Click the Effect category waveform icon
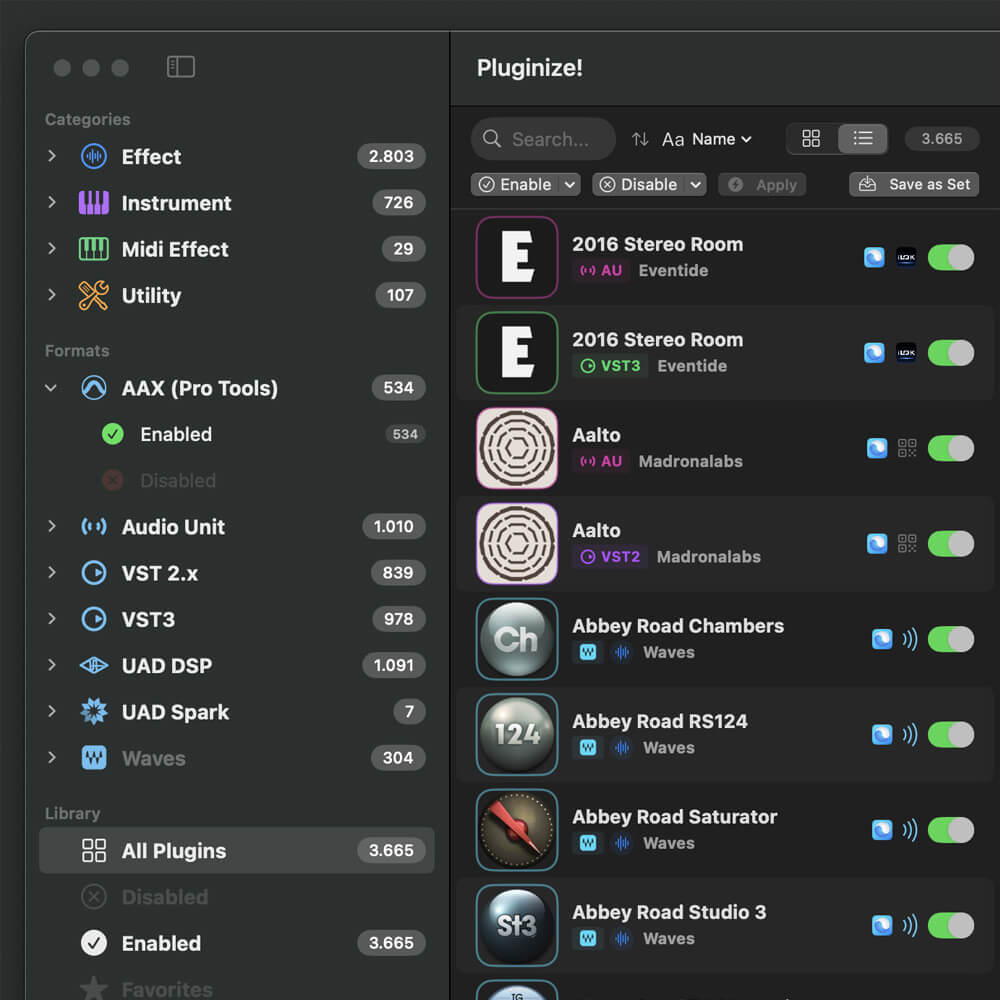This screenshot has width=1000, height=1000. coord(94,156)
